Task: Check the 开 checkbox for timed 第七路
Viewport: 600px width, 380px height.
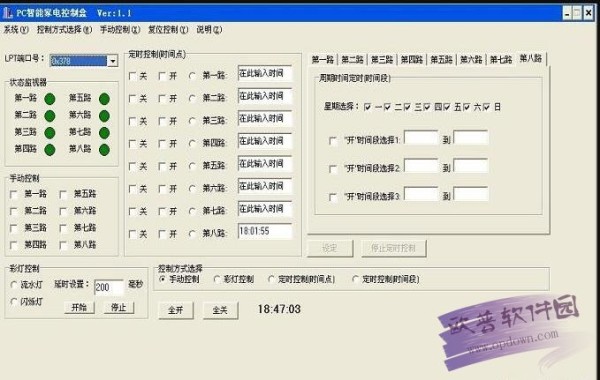Action: (x=162, y=211)
